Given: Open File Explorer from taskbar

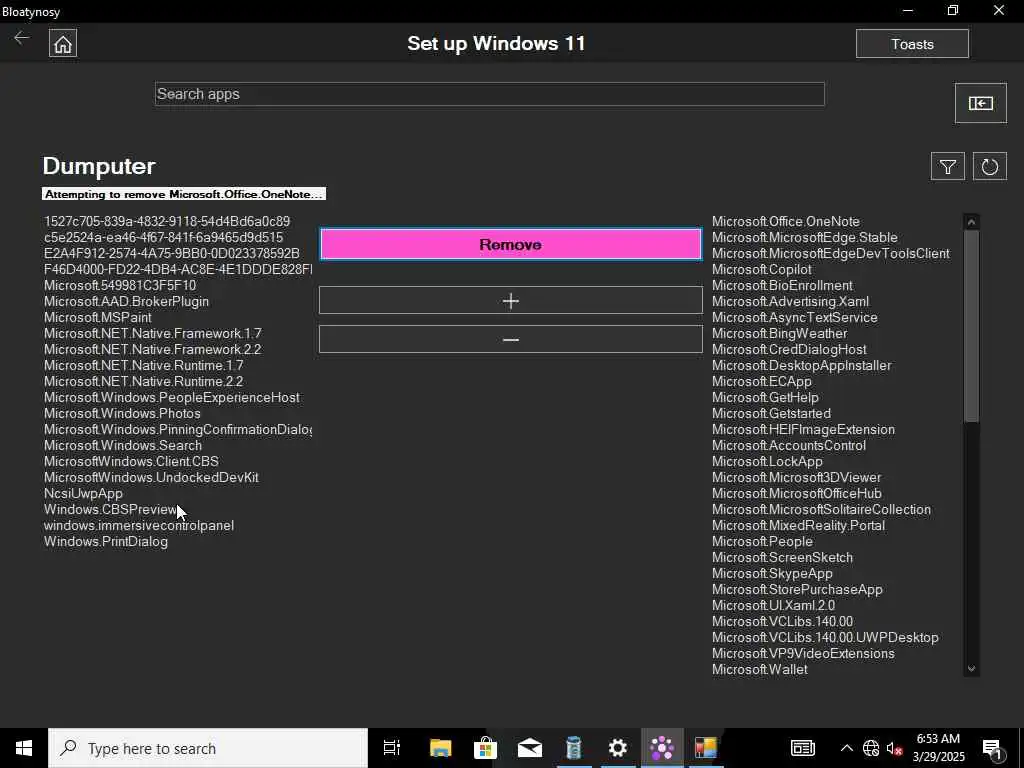Looking at the screenshot, I should pyautogui.click(x=440, y=748).
